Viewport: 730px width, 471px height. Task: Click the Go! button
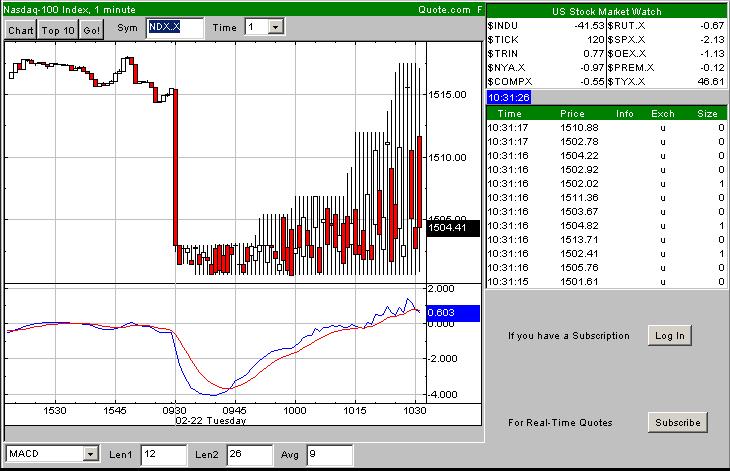click(x=91, y=30)
